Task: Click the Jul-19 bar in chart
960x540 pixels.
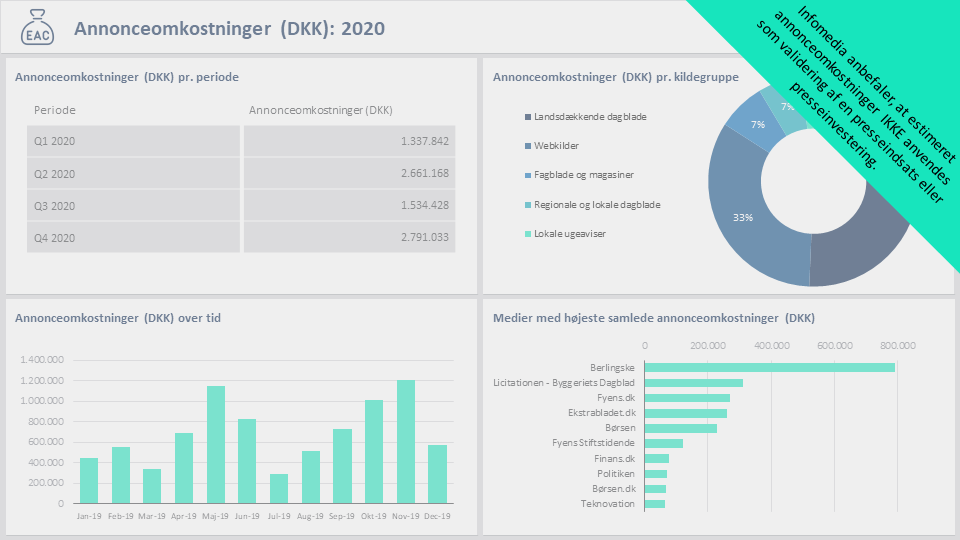Action: (x=279, y=489)
